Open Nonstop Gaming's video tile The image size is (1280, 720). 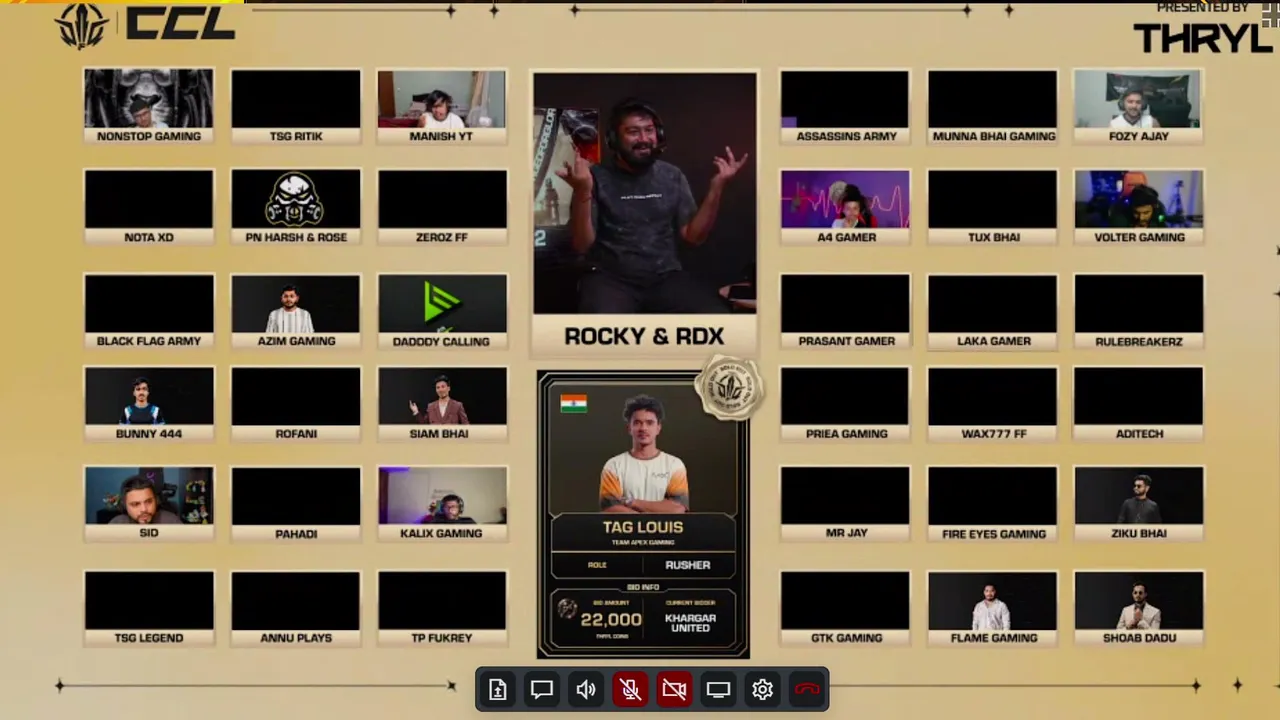[x=149, y=106]
